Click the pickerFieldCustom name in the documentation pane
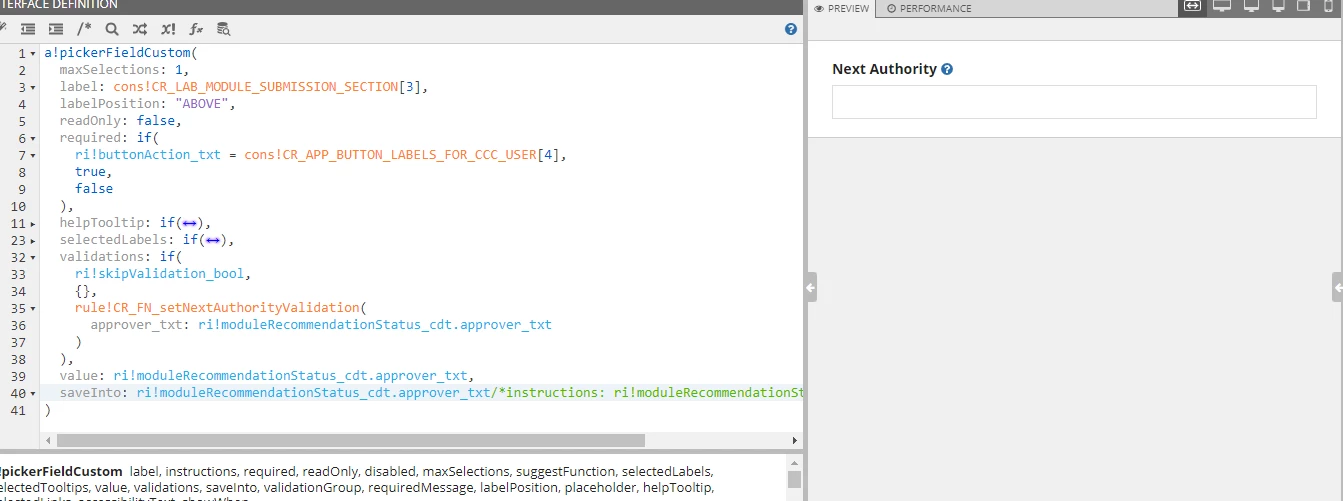 coord(61,471)
